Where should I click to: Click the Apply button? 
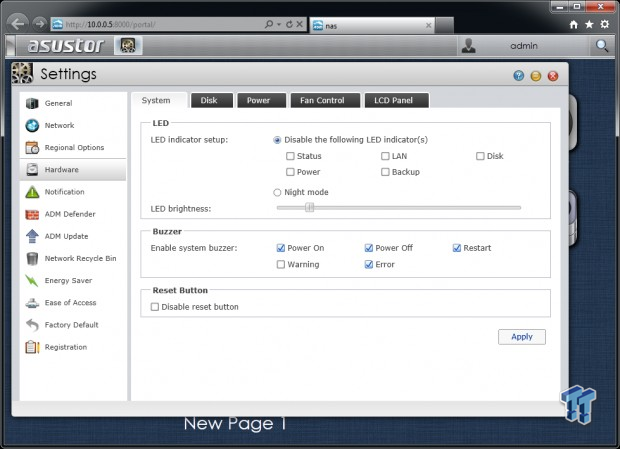pos(522,337)
